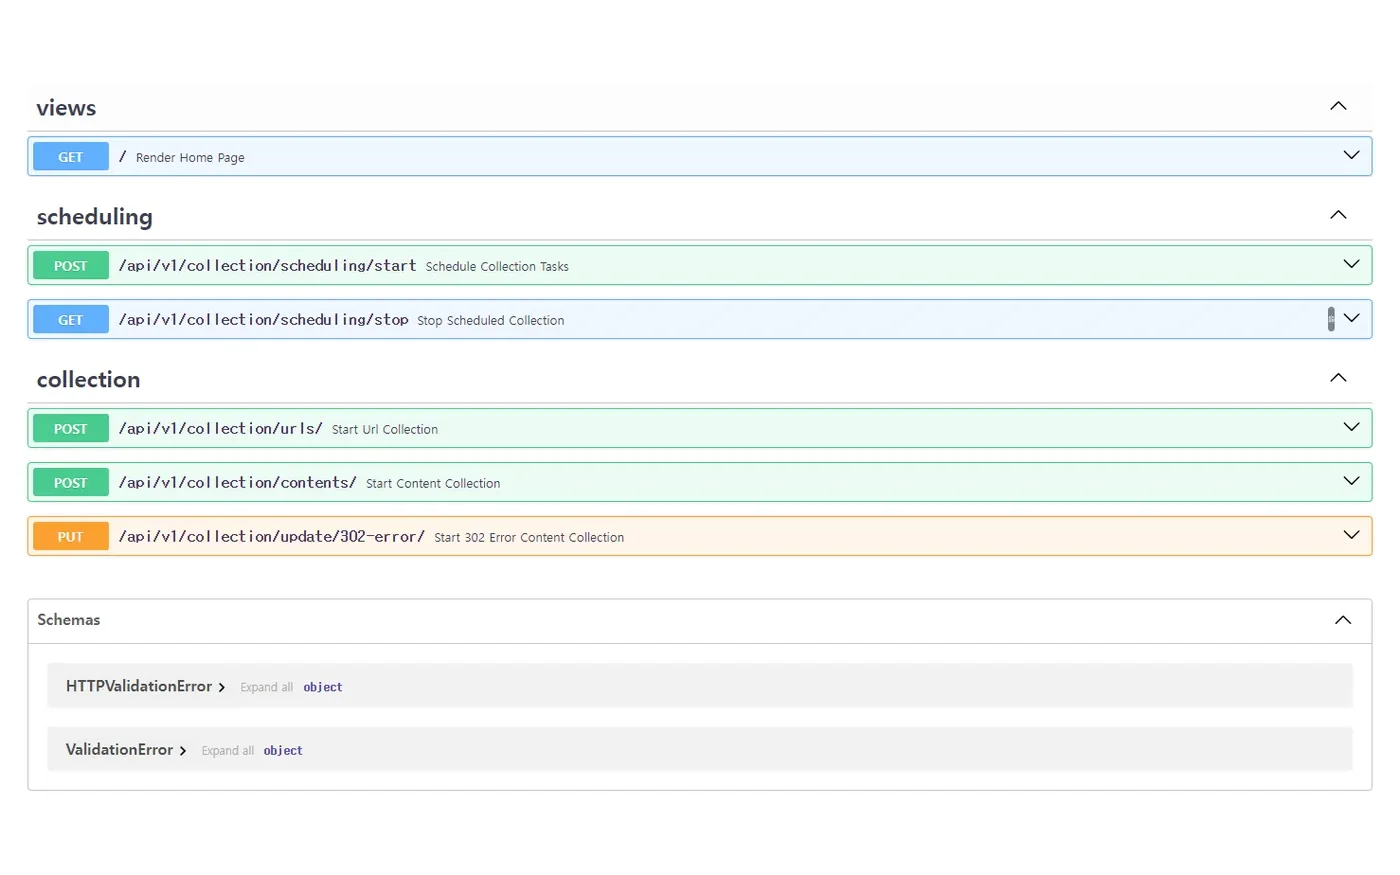This screenshot has height=875, width=1400.
Task: Click the 'Start Url Collection' summary text
Action: 385,430
